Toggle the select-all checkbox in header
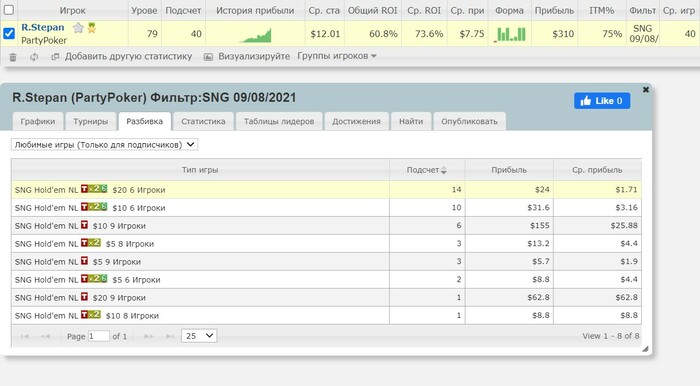Screen dimensions: 700x386 [x=8, y=9]
